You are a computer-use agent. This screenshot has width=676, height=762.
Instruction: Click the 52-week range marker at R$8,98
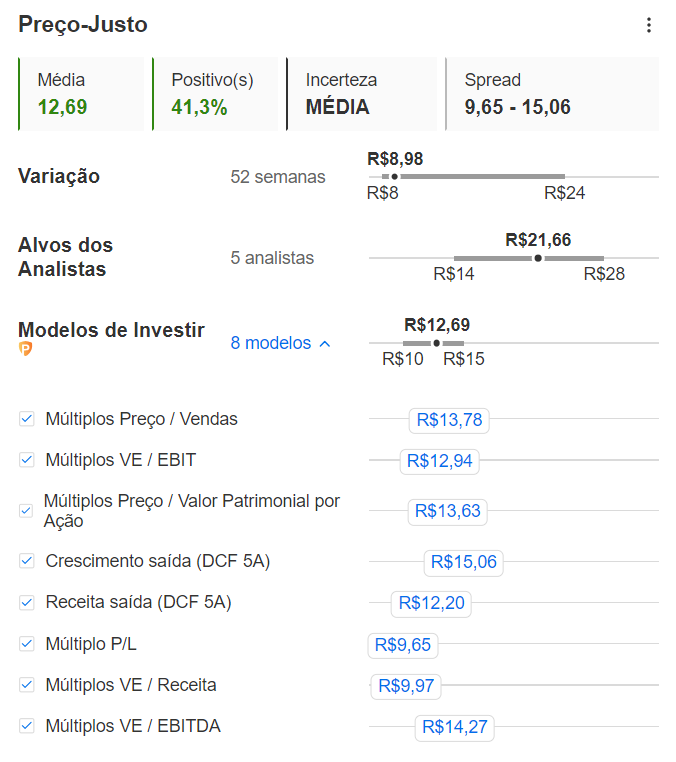click(395, 177)
